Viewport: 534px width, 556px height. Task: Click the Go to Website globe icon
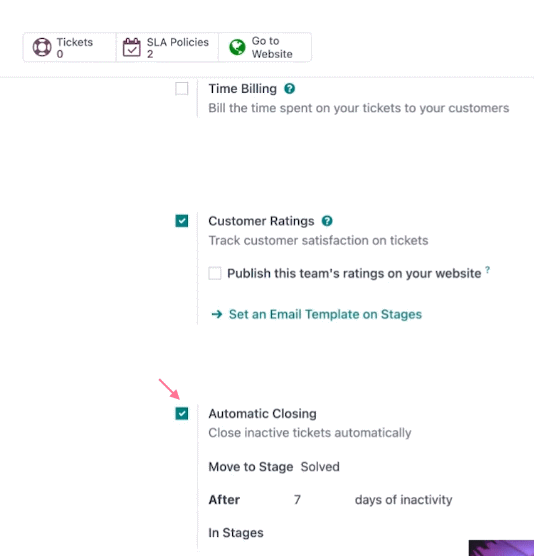[x=237, y=47]
